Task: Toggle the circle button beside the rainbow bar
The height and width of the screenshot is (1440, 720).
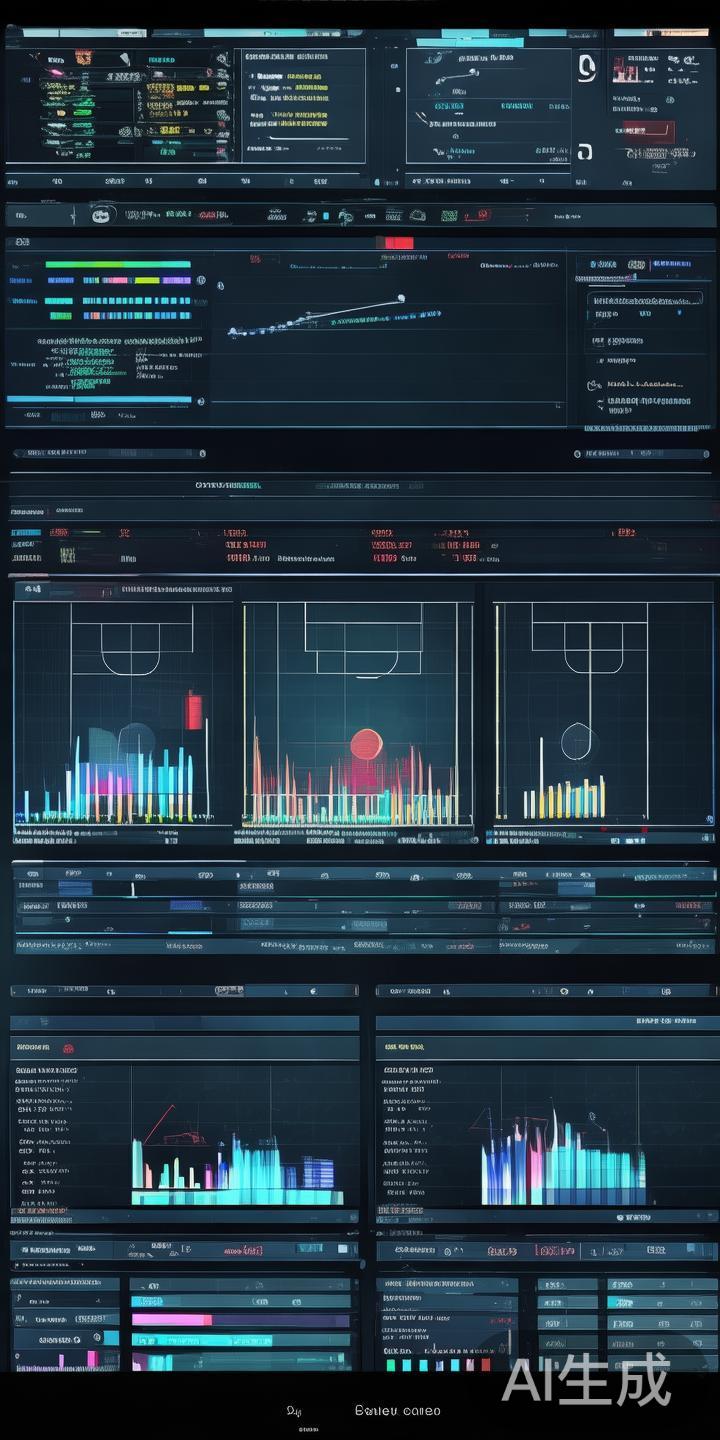Action: click(x=202, y=282)
